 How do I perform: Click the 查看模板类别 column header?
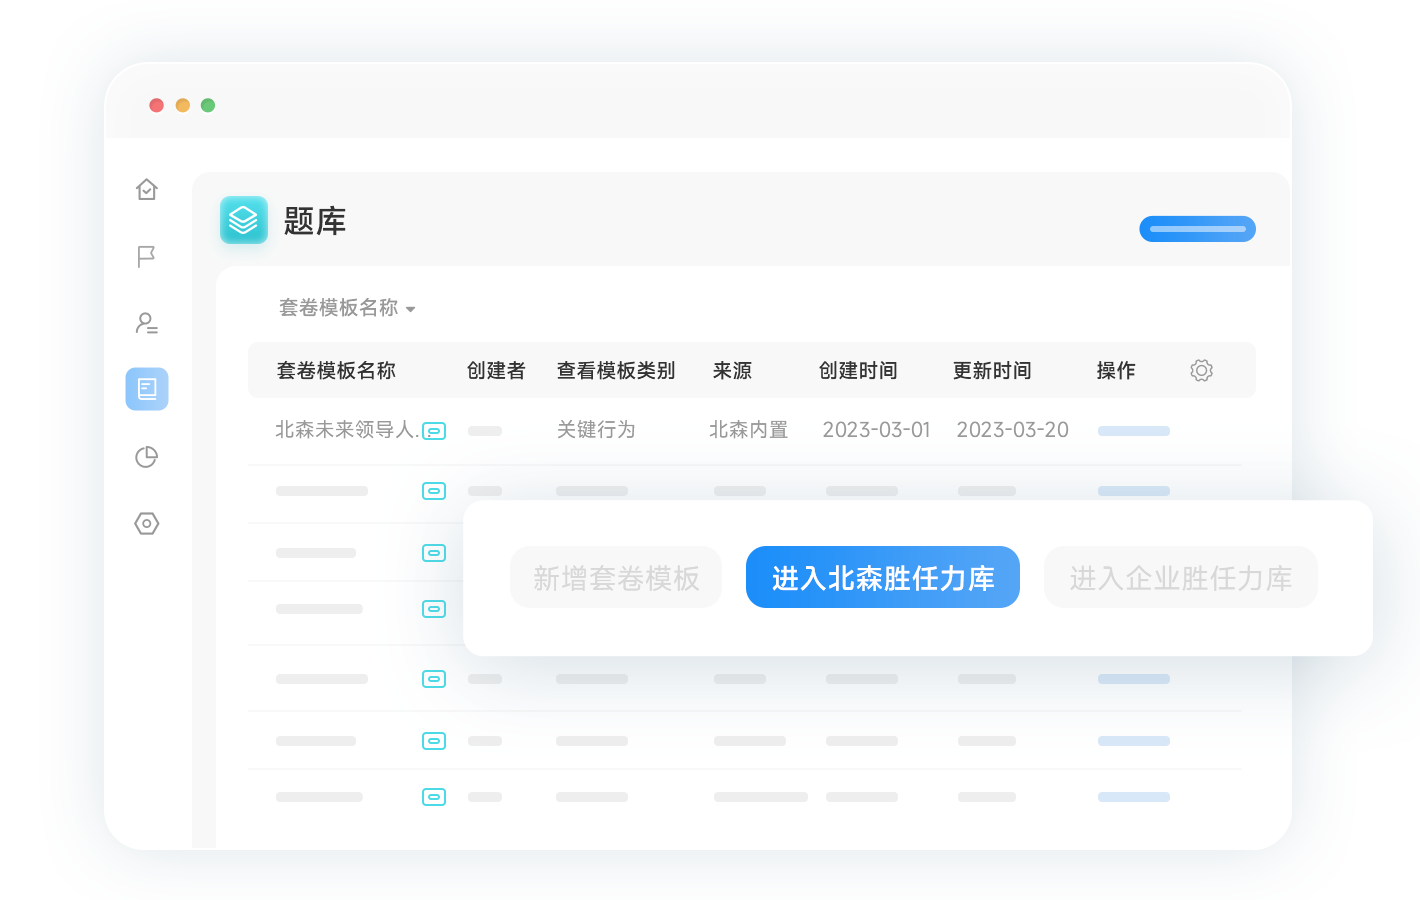click(x=615, y=370)
